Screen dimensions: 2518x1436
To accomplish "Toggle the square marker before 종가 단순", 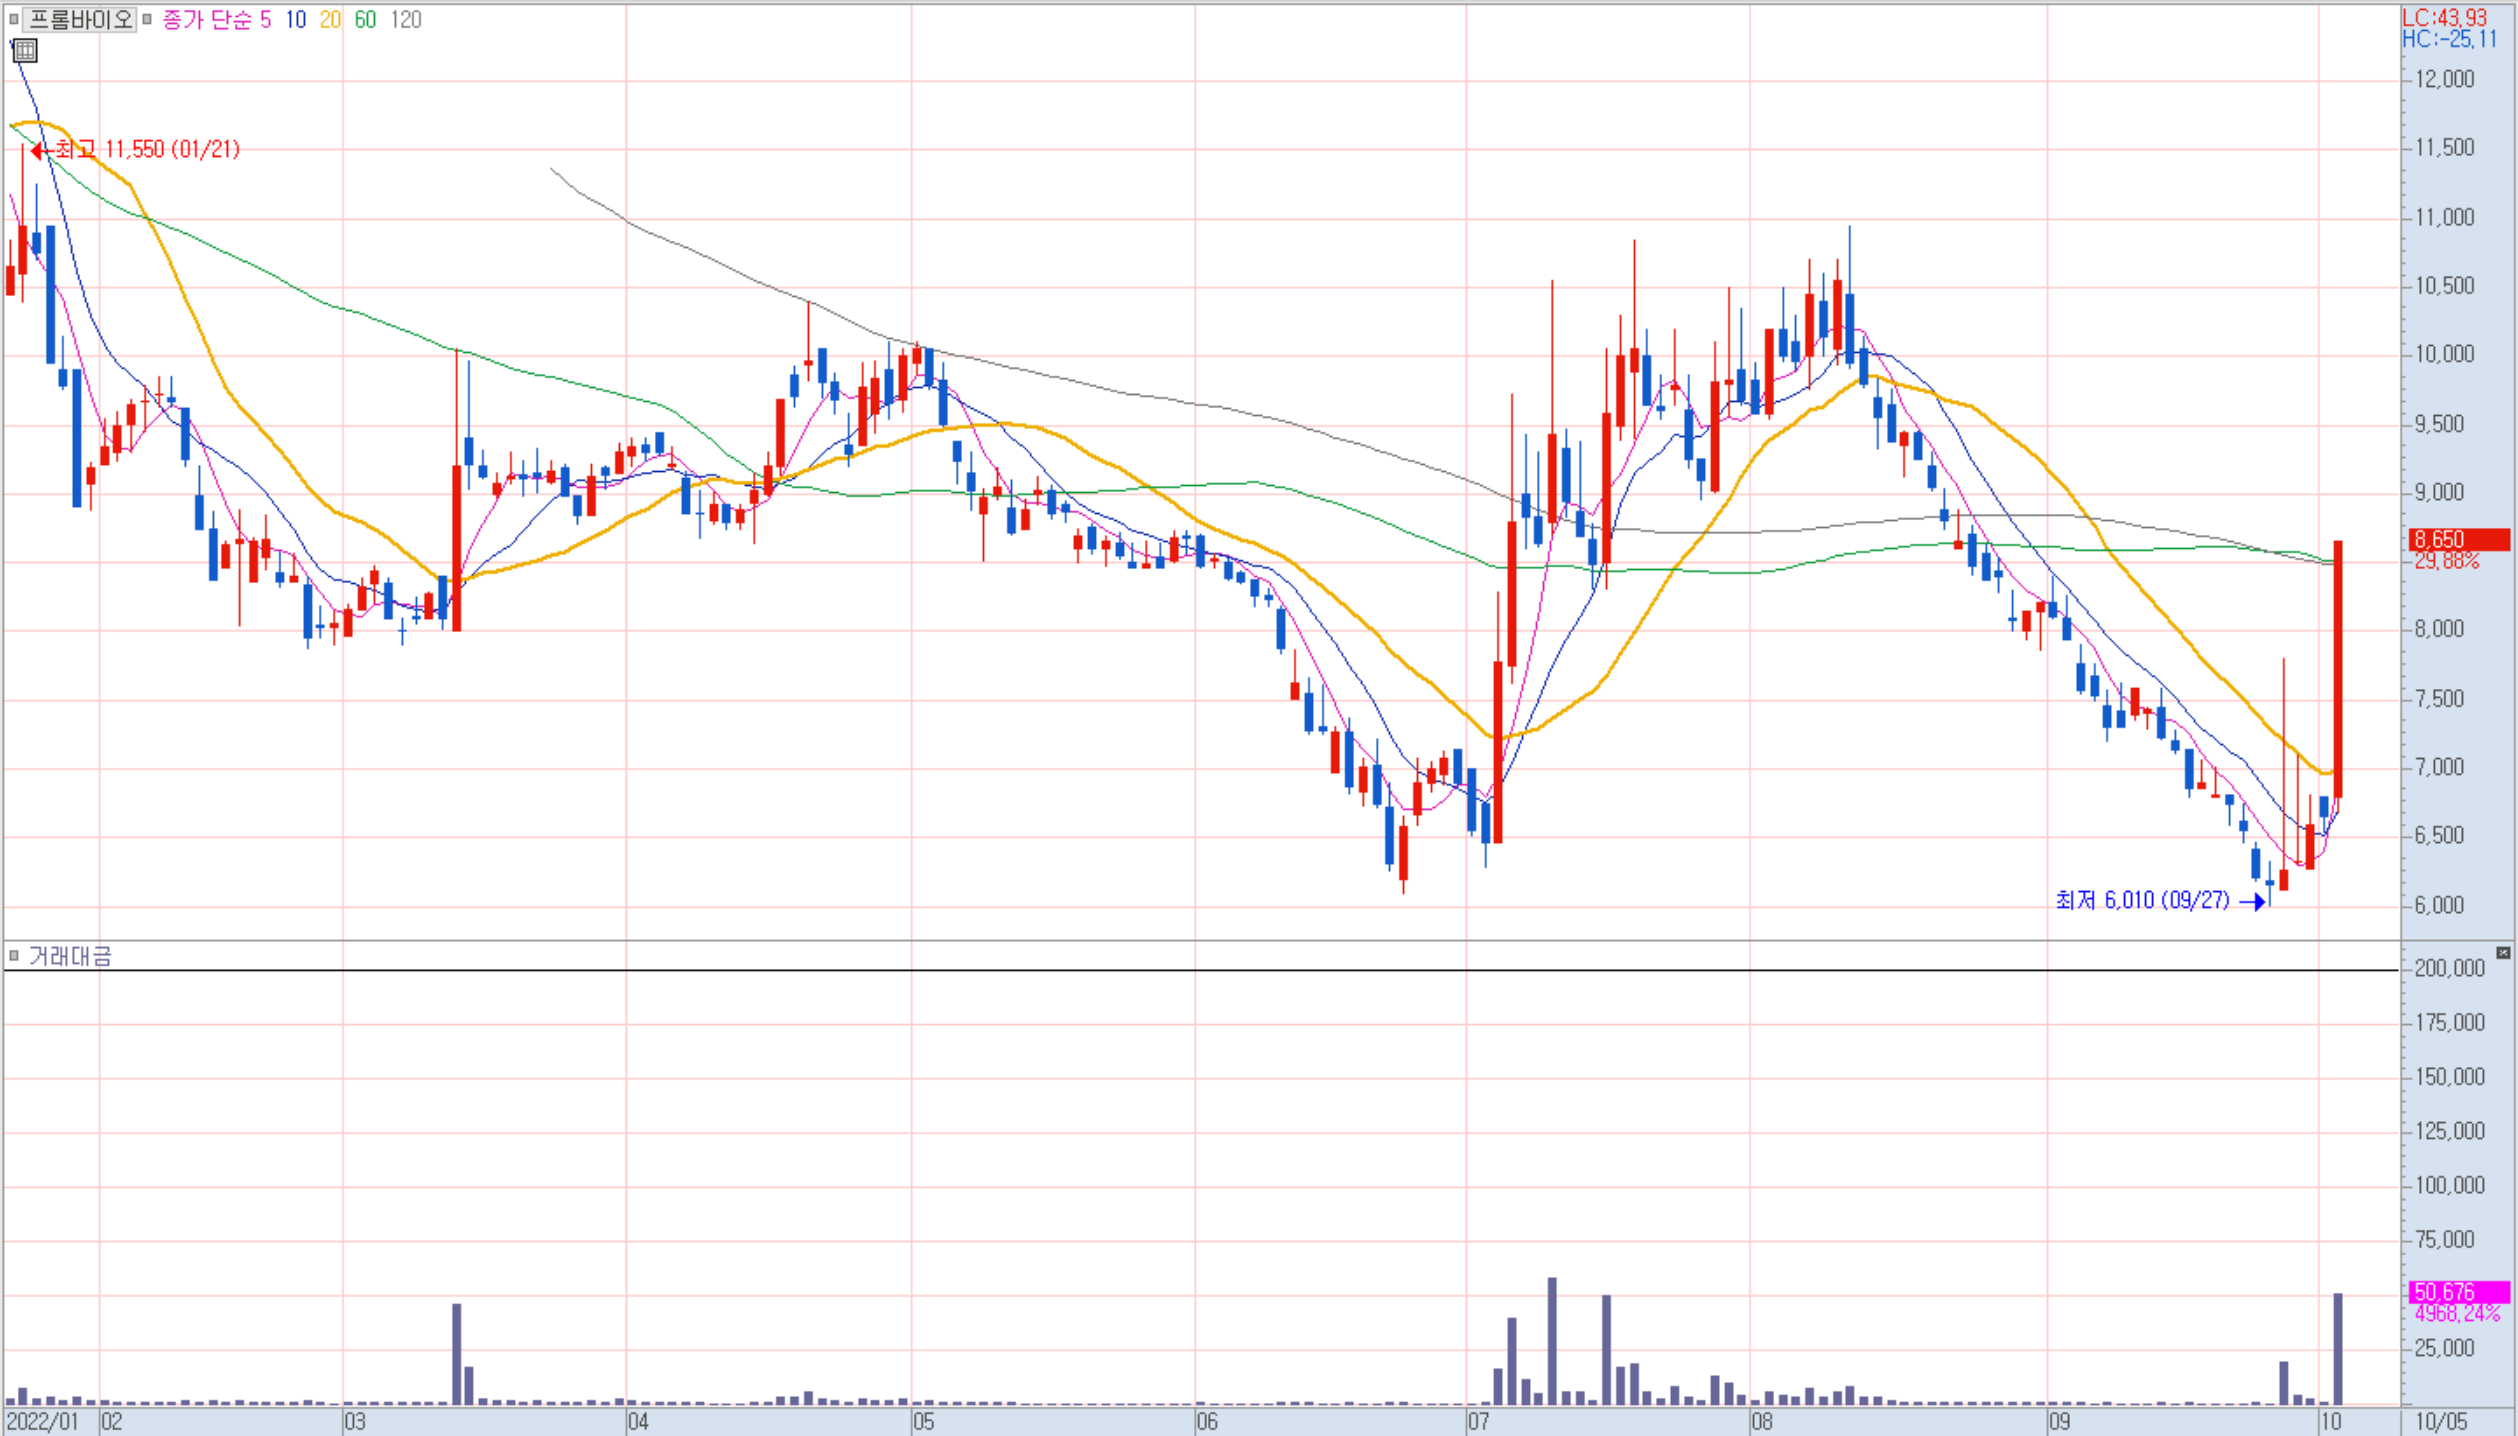I will point(147,19).
